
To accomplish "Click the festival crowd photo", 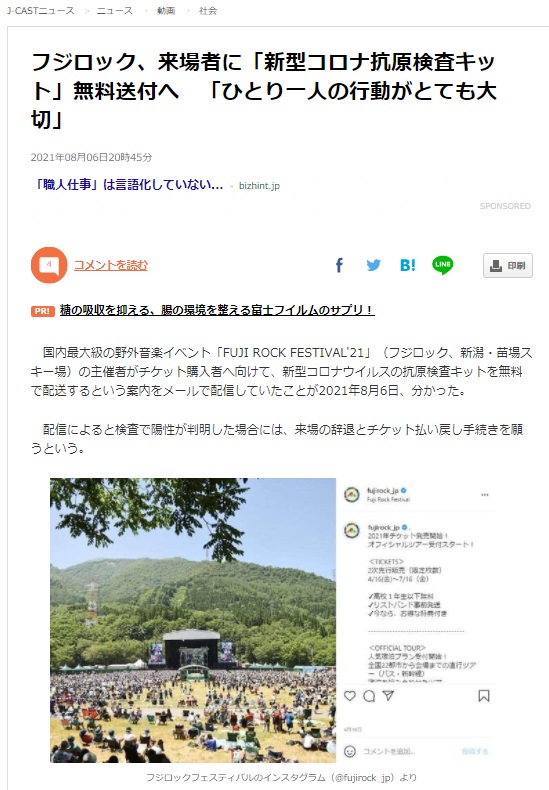I will (193, 620).
